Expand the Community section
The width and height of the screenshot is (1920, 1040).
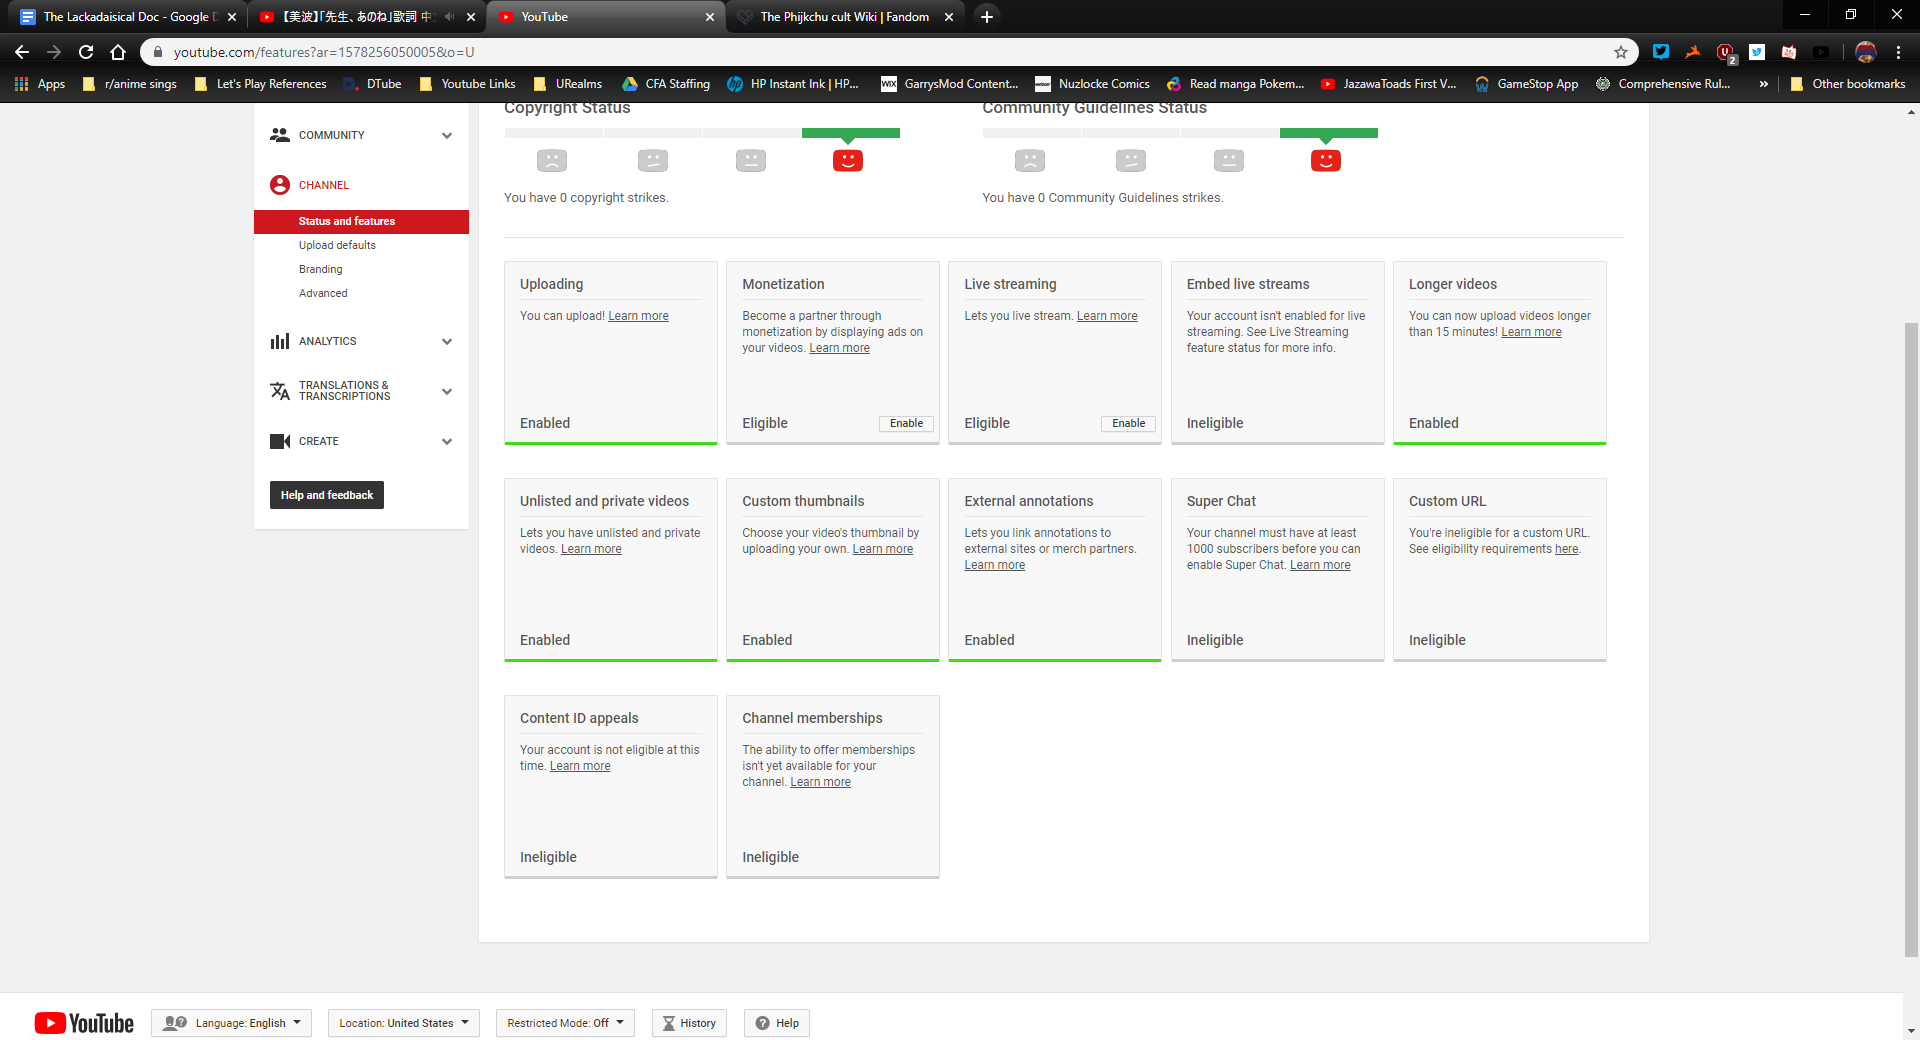click(x=447, y=135)
